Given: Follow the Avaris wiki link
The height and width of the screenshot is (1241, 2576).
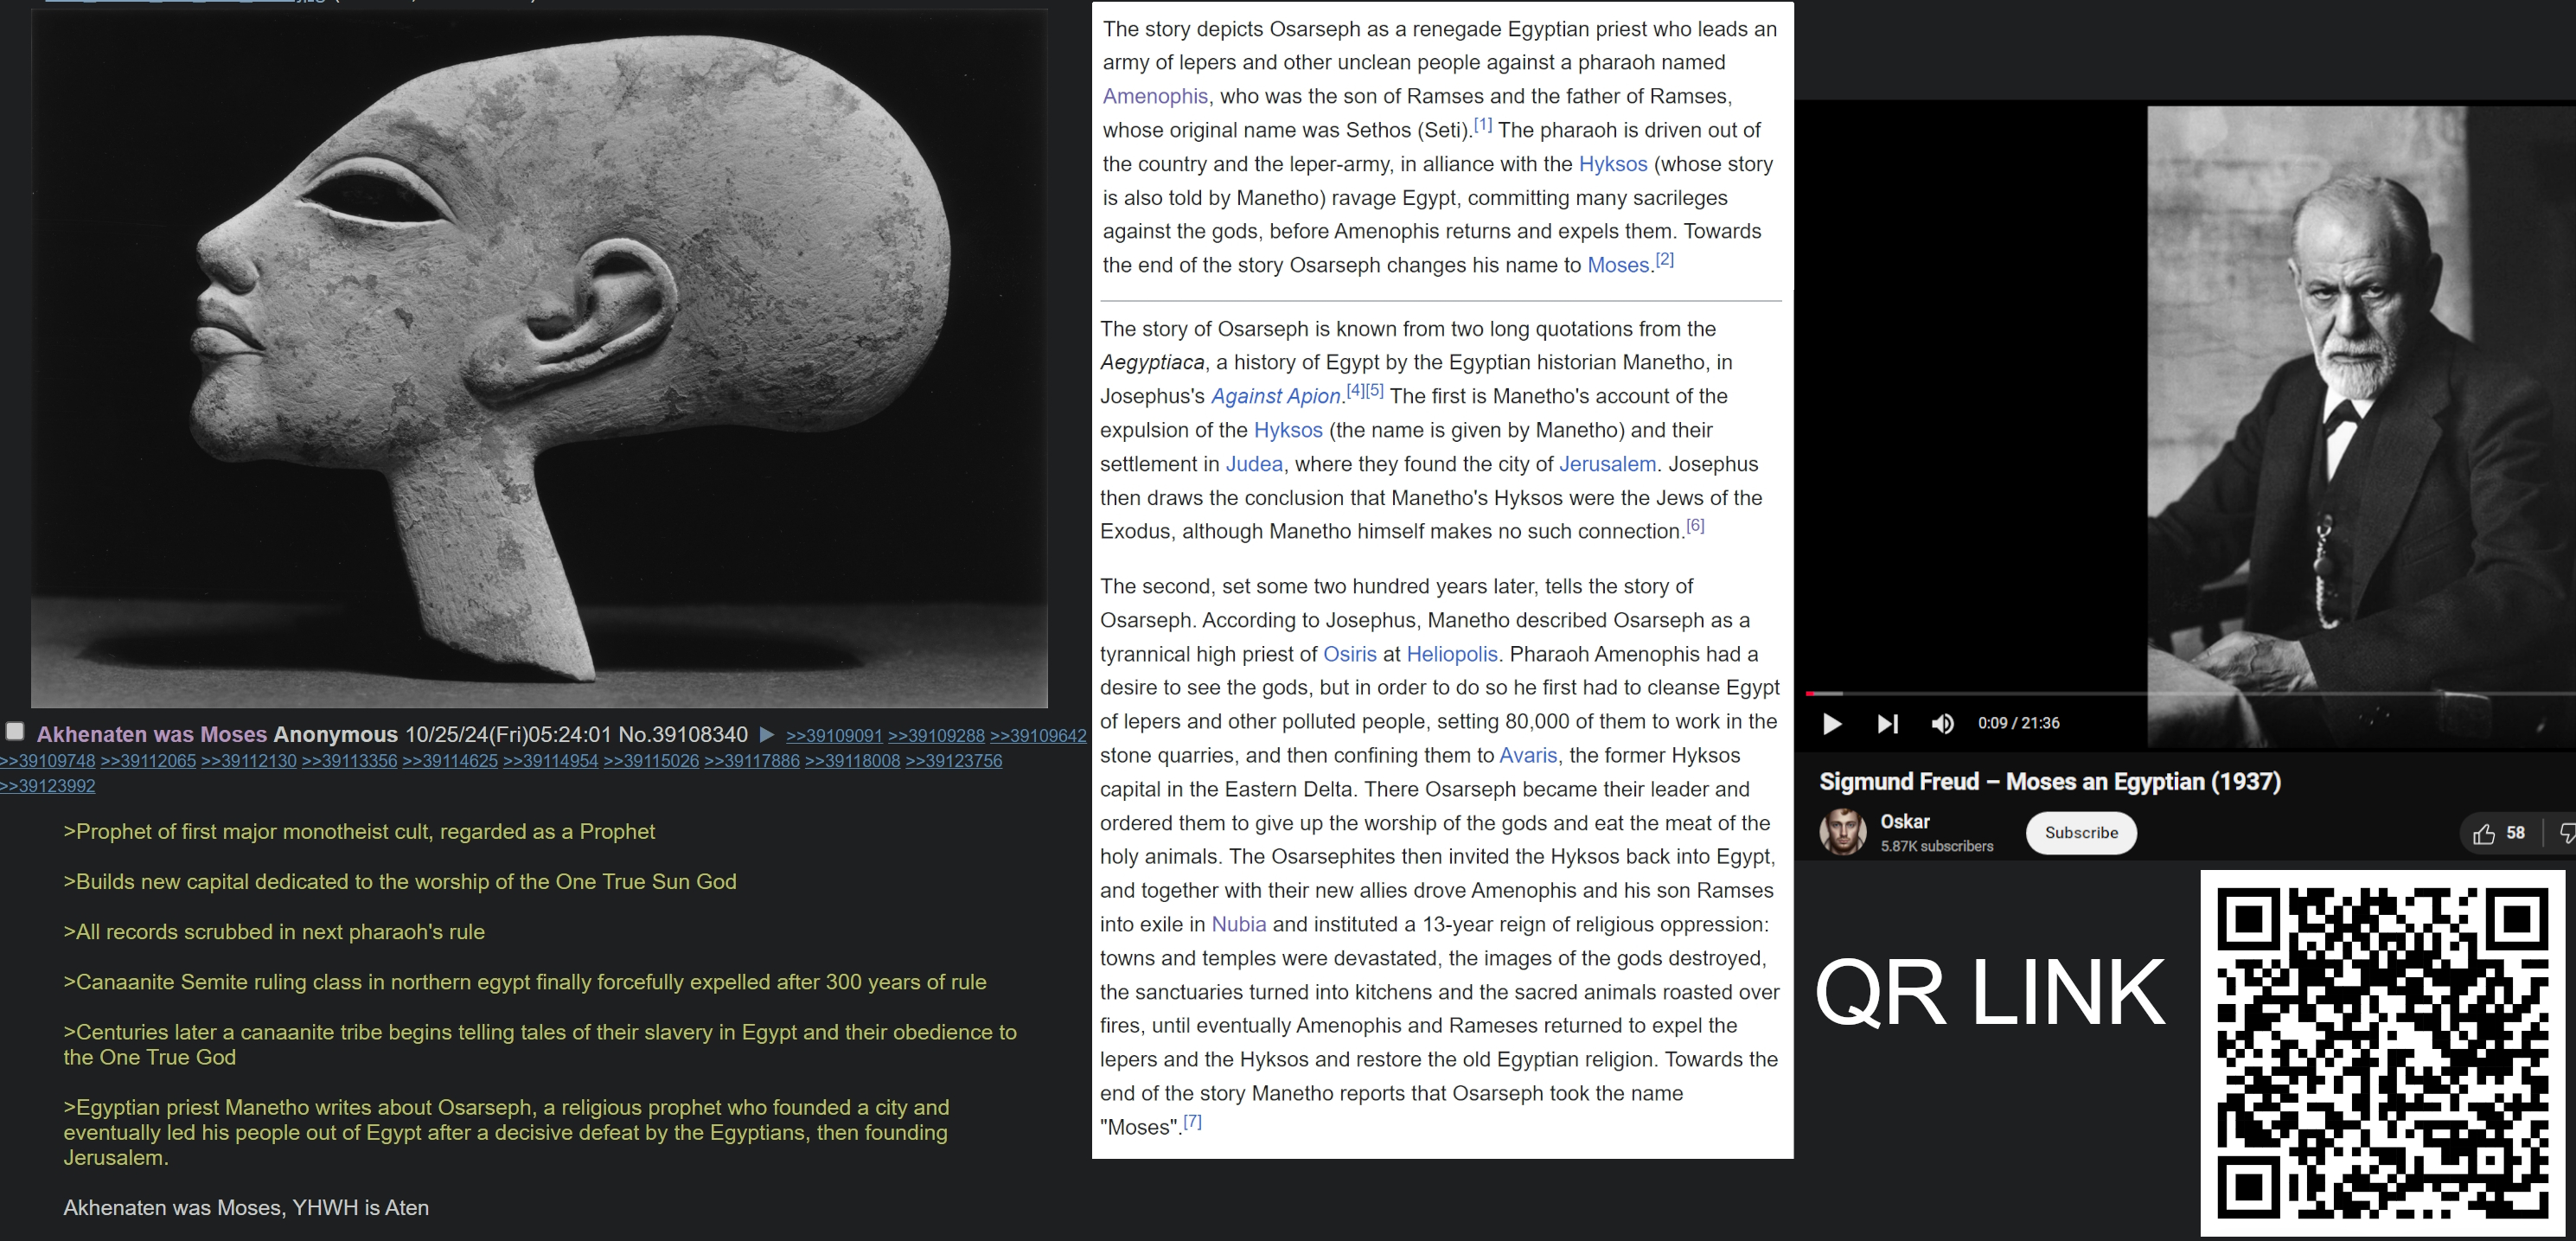Looking at the screenshot, I should tap(1528, 755).
